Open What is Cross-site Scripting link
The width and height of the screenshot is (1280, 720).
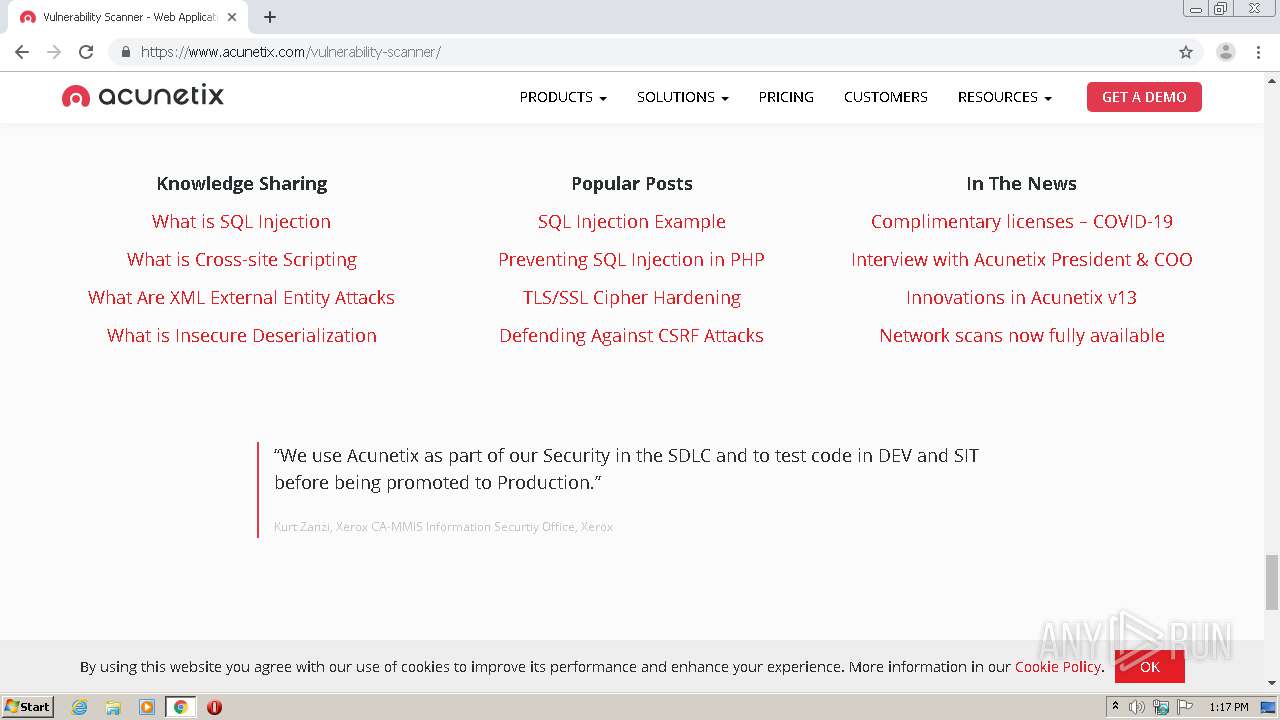pyautogui.click(x=241, y=259)
